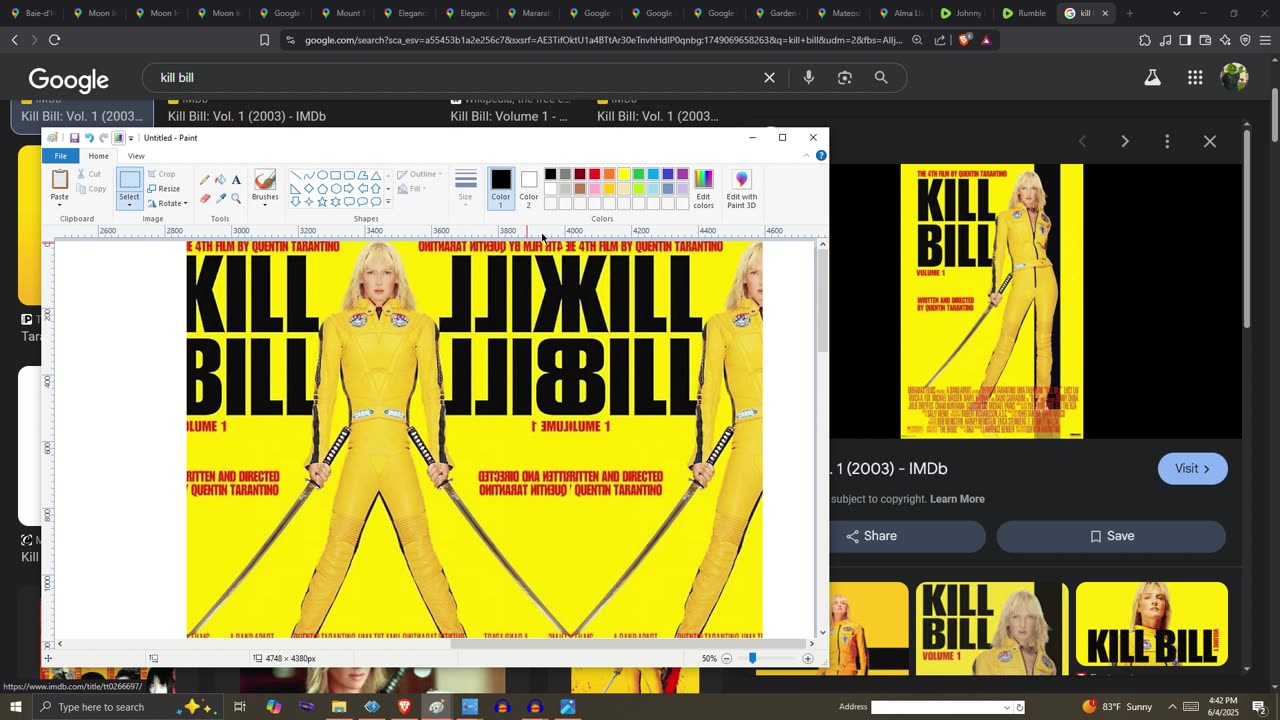The image size is (1280, 720).
Task: Open the yellow Kill Bill logo thumbnail
Action: point(1152,624)
